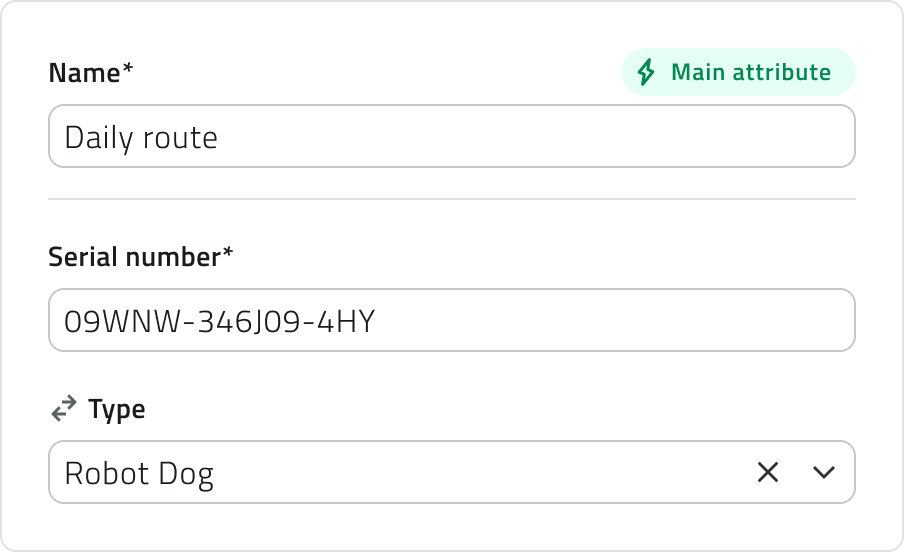Click the required asterisk next to Name
This screenshot has height=552, width=904.
coord(128,70)
